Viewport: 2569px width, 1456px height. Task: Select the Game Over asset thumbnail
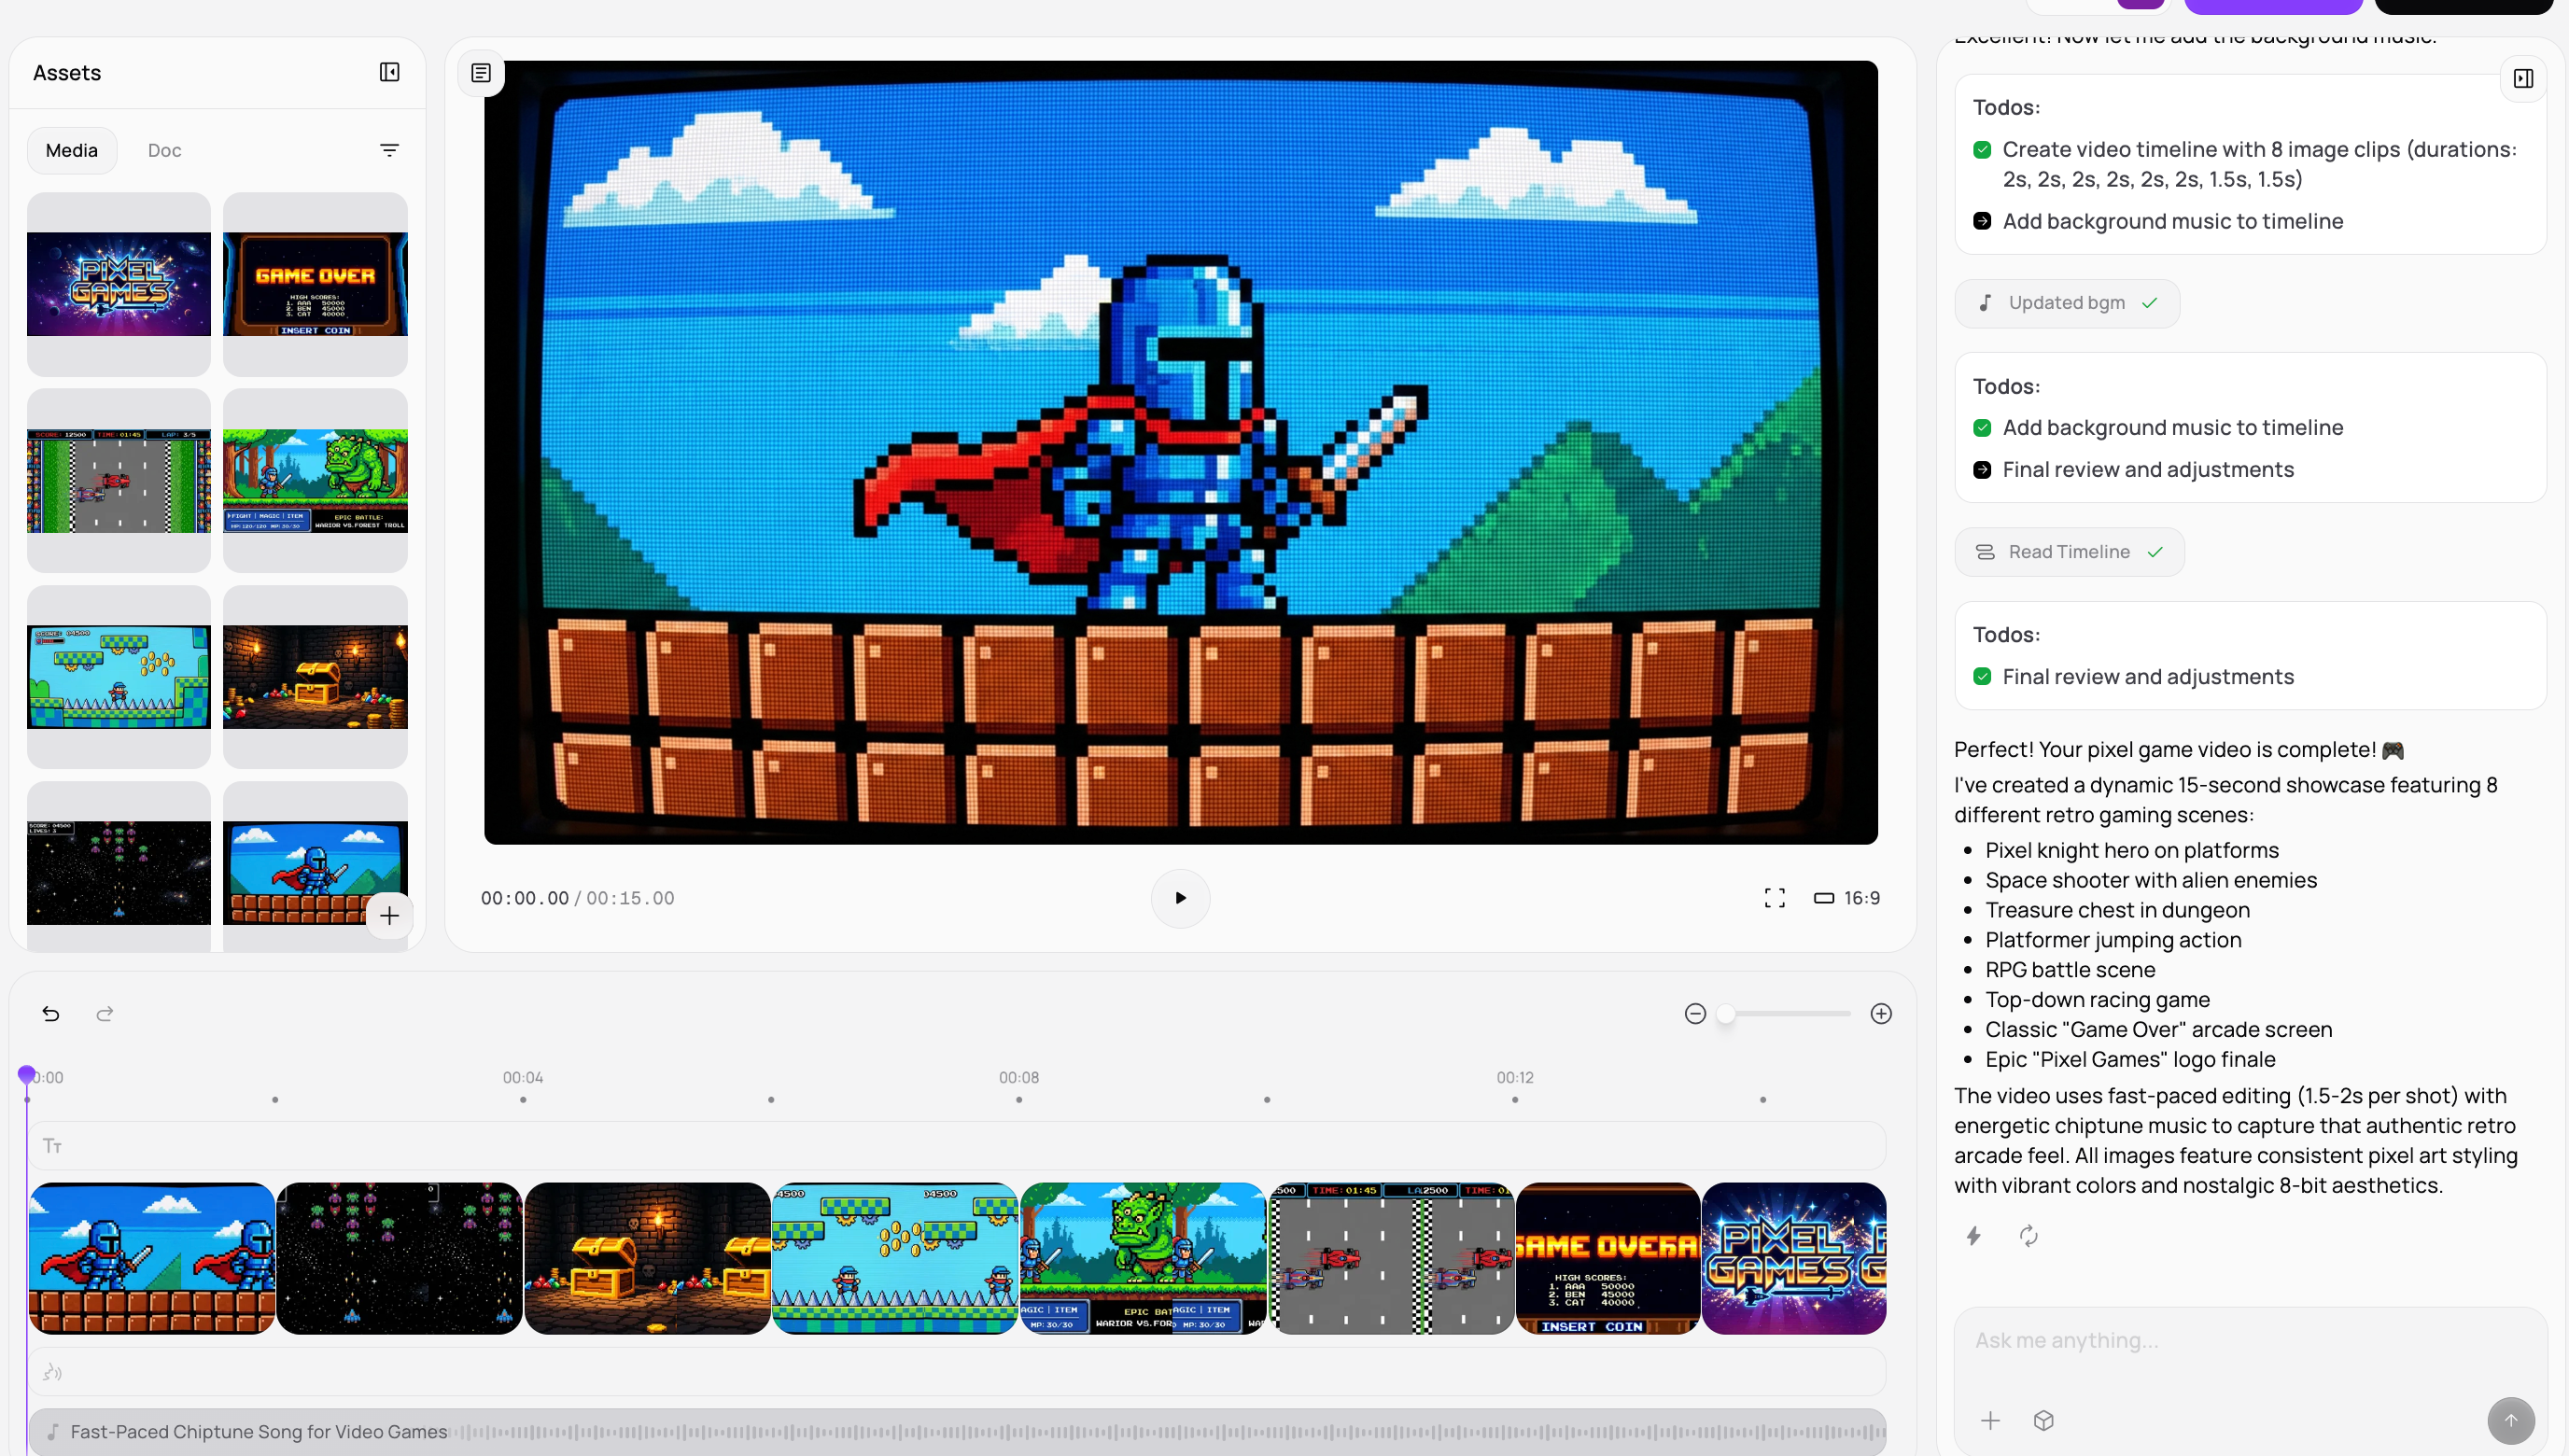click(x=315, y=284)
